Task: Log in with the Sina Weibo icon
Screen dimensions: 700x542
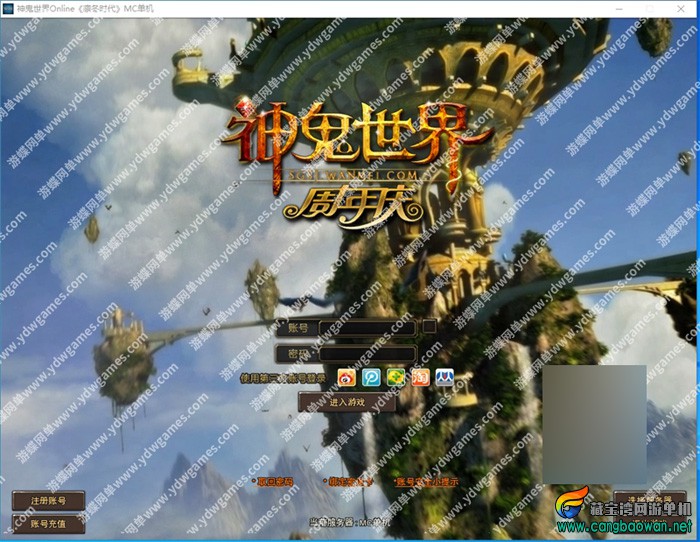Action: coord(346,378)
